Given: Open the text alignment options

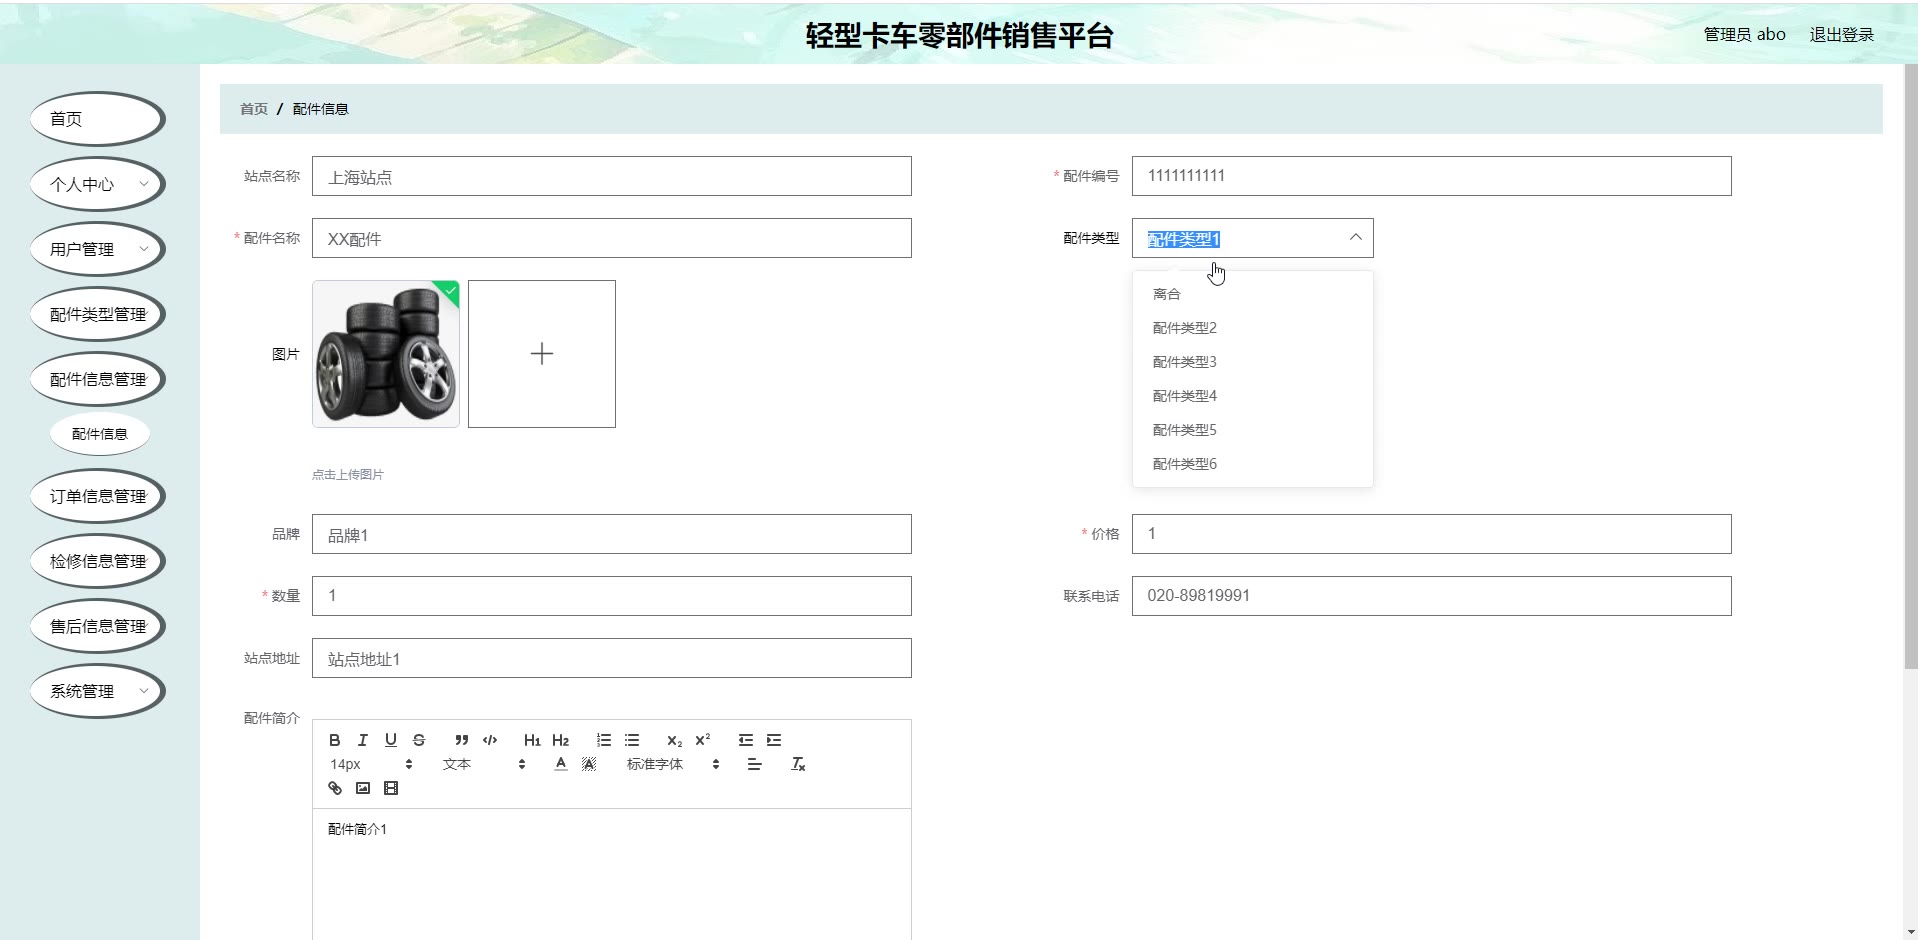Looking at the screenshot, I should pyautogui.click(x=755, y=764).
